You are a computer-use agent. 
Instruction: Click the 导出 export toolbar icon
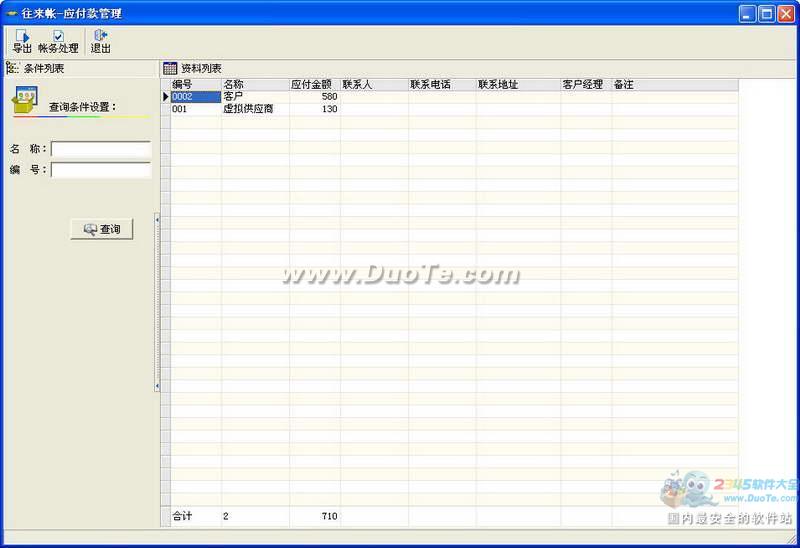[22, 37]
